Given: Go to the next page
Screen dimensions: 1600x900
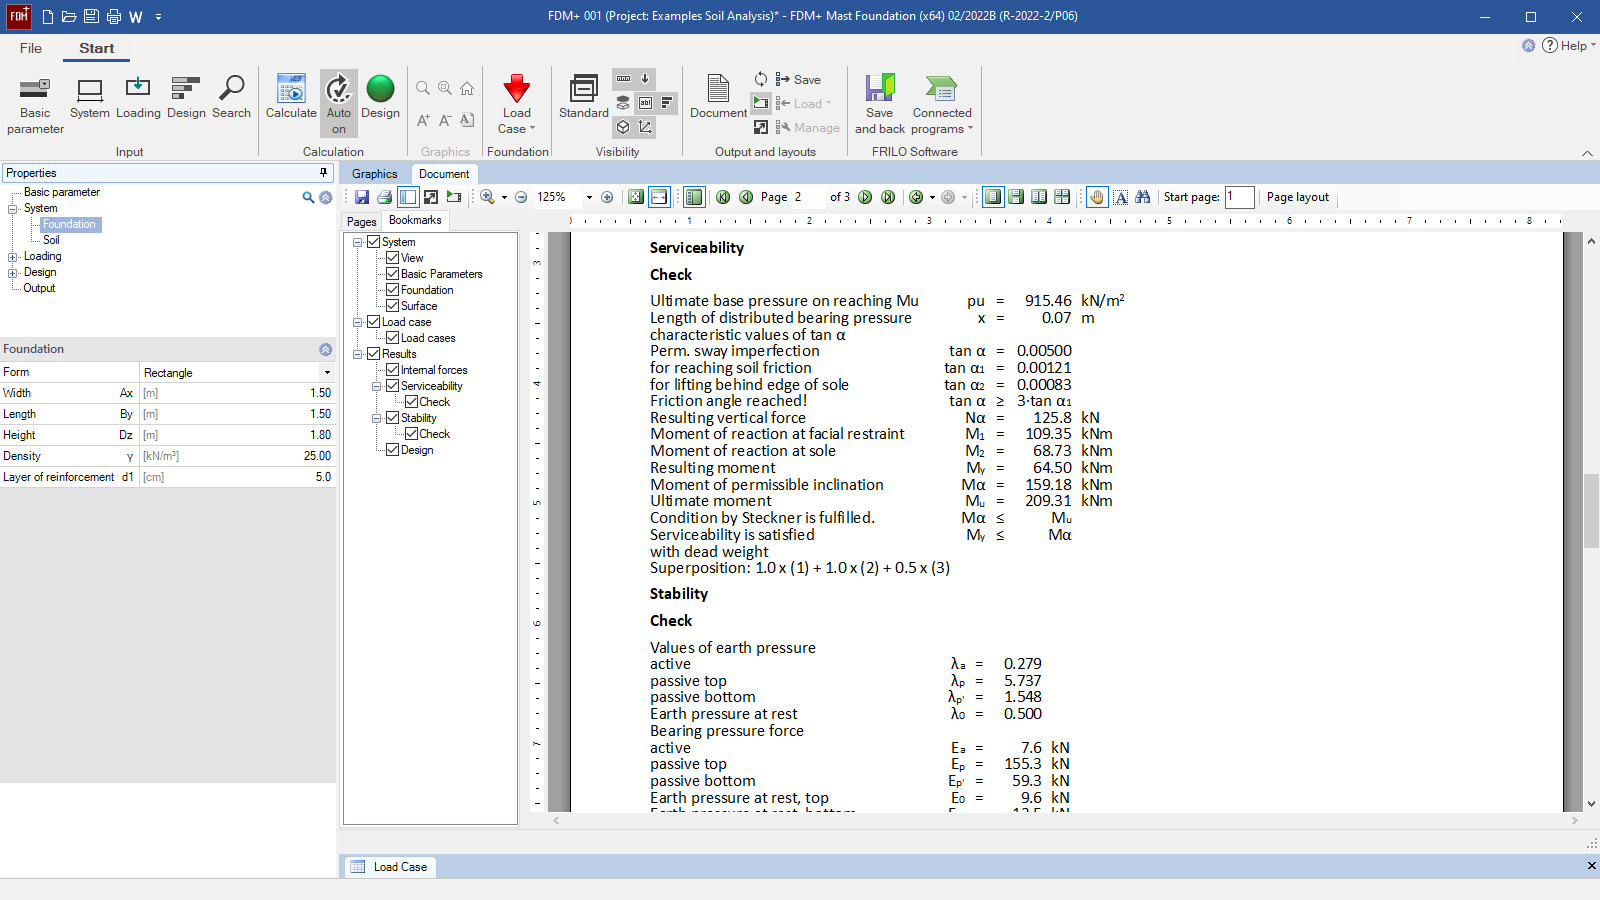Looking at the screenshot, I should 865,197.
